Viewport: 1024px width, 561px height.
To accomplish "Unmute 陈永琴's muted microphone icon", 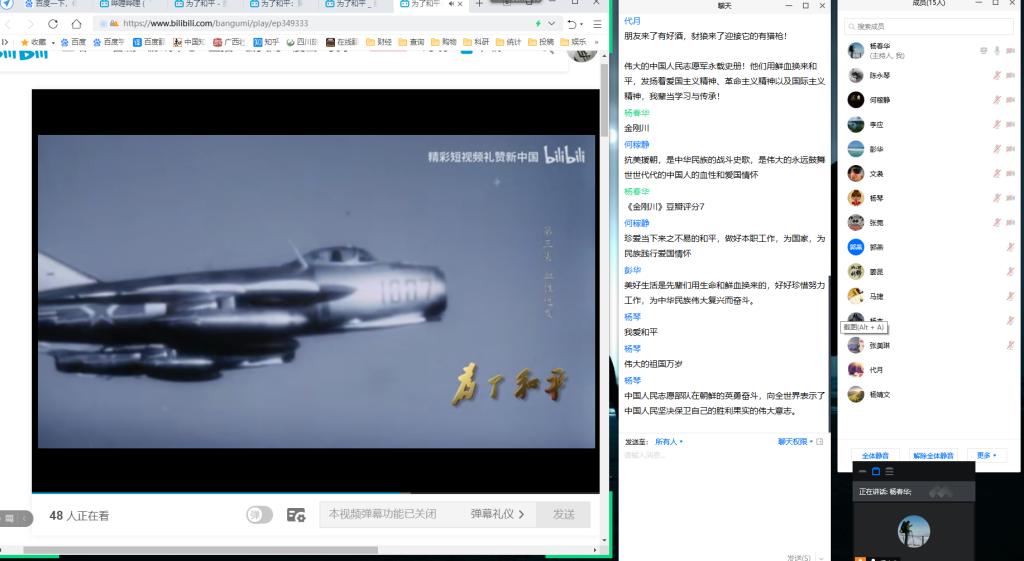I will click(x=997, y=76).
